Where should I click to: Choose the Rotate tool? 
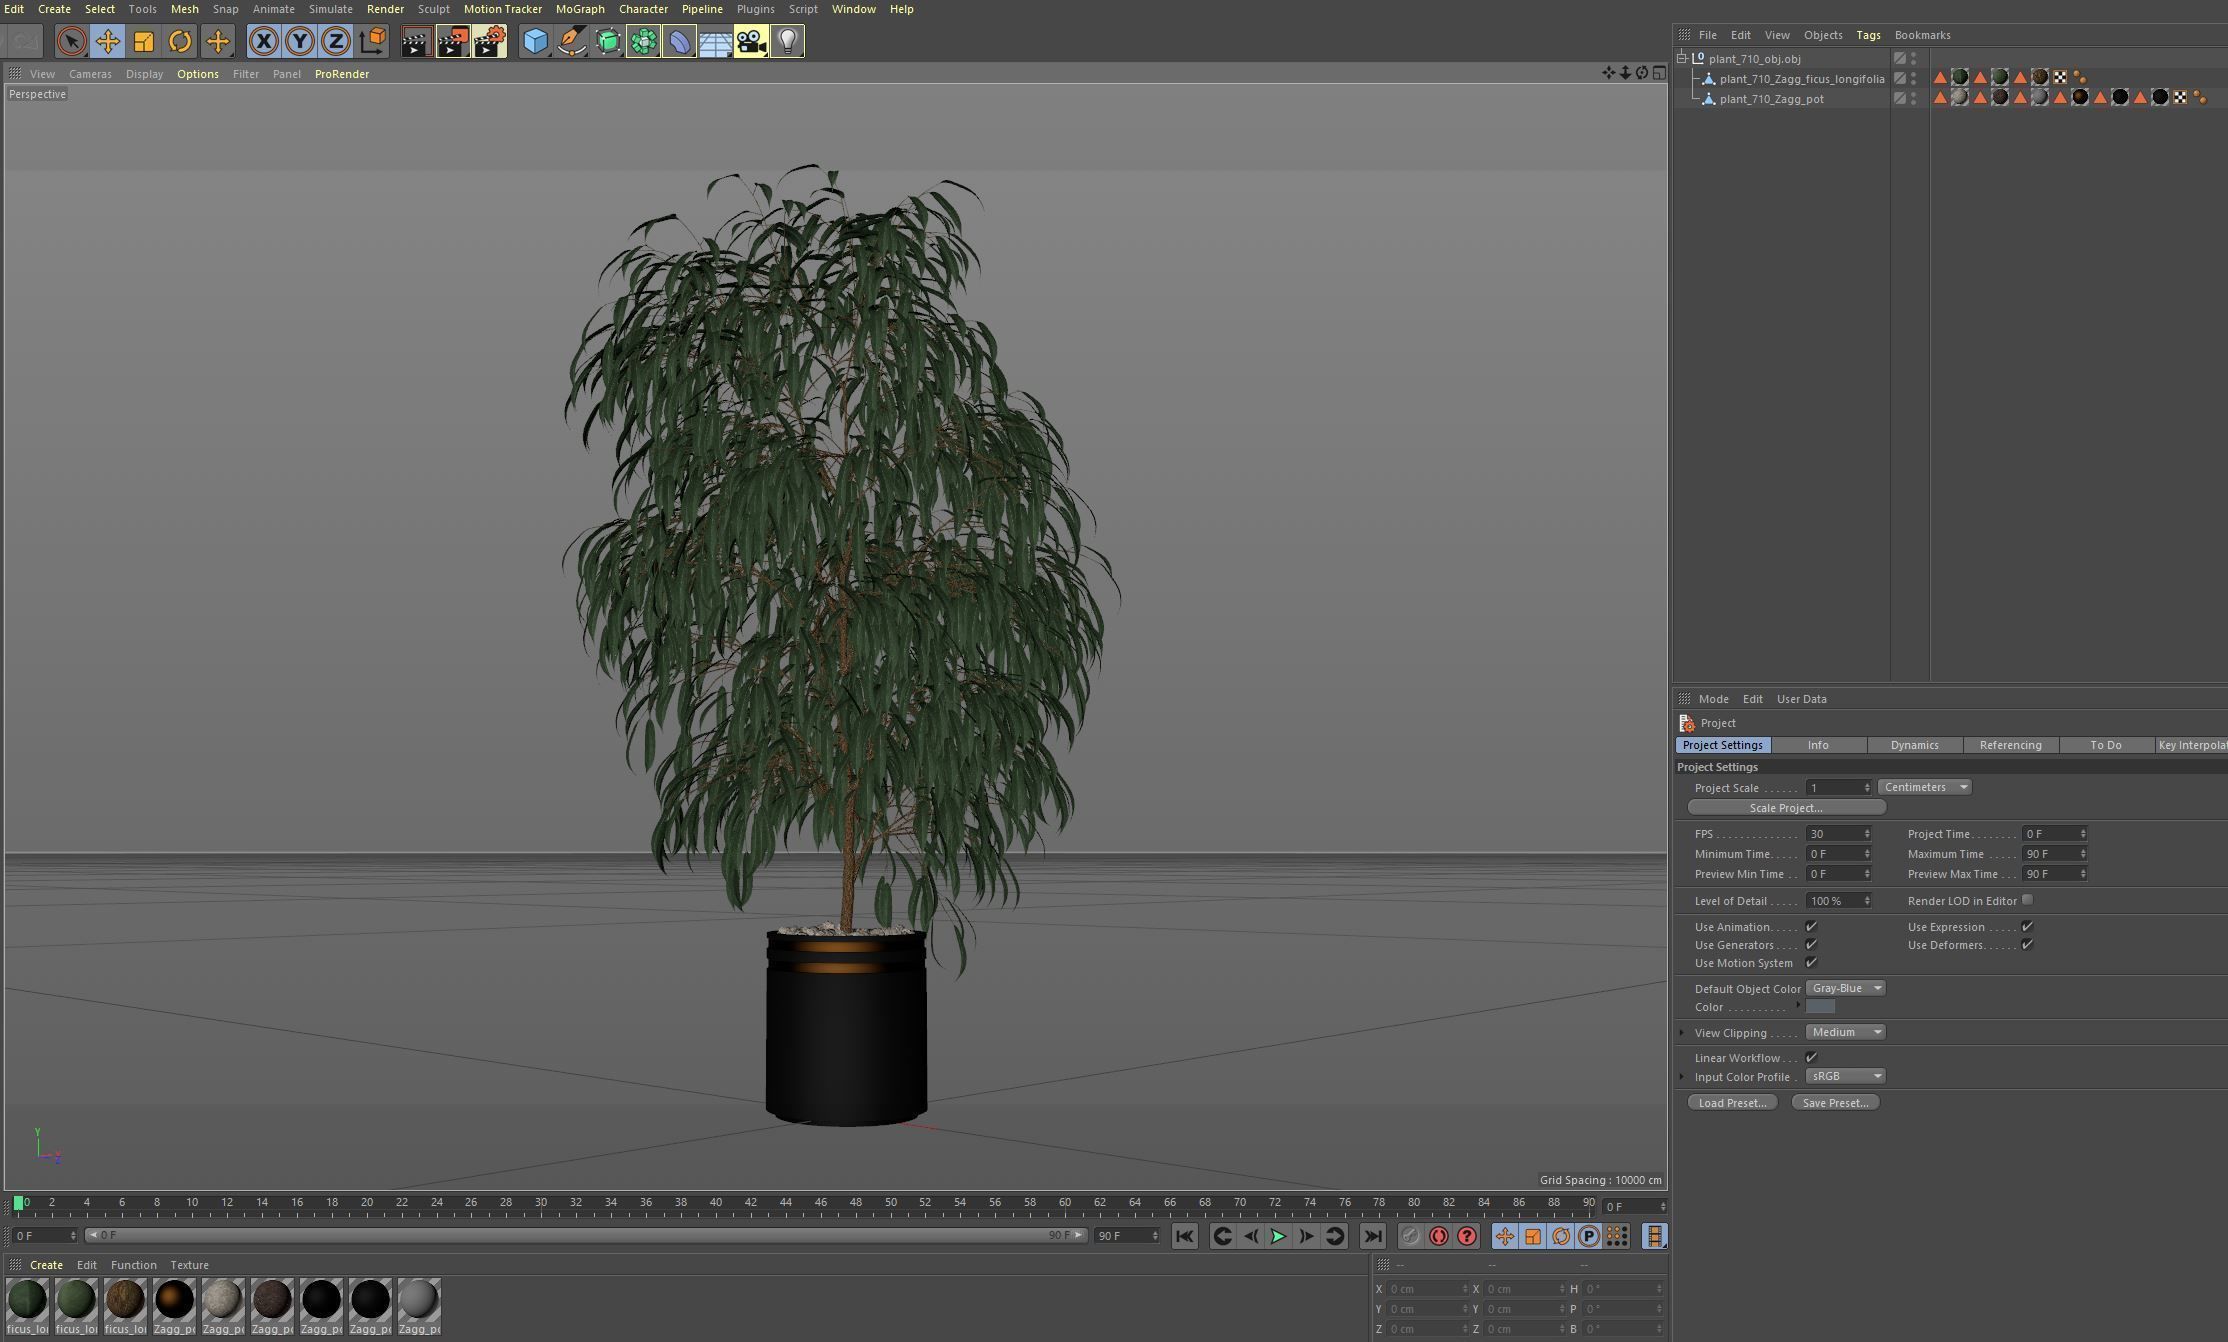coord(180,41)
